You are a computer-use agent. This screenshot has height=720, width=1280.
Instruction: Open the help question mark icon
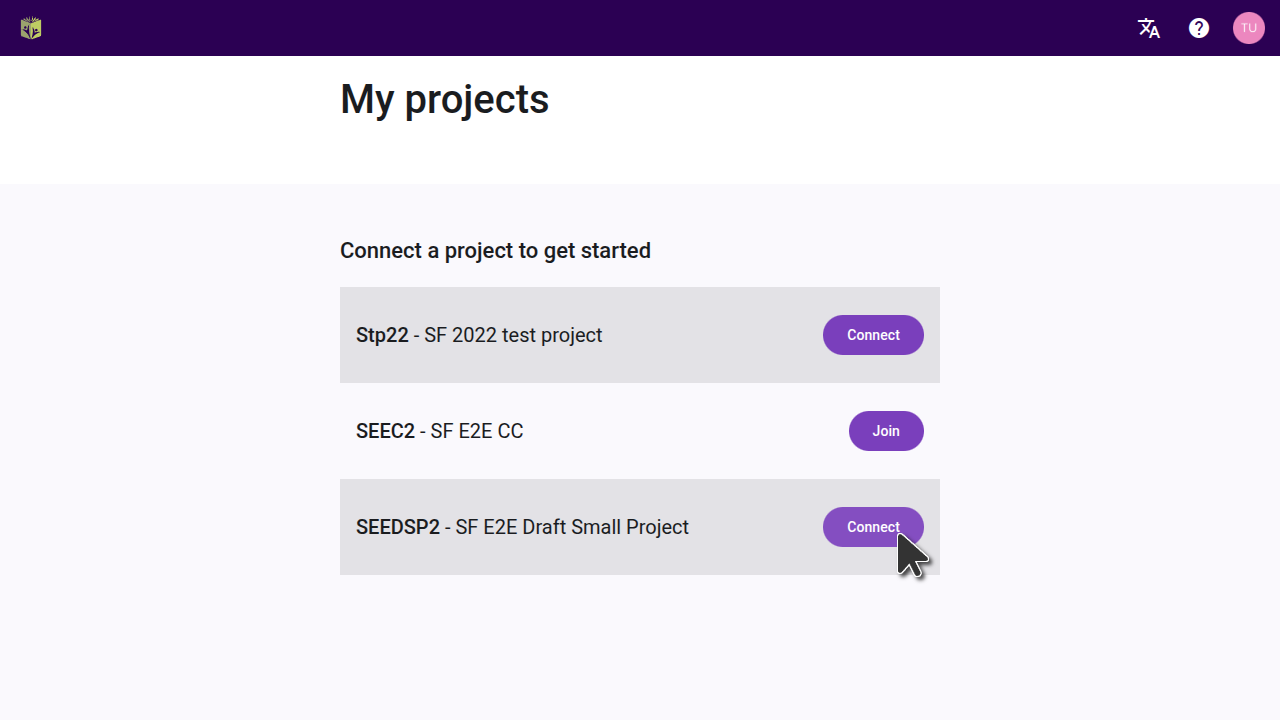click(1199, 28)
